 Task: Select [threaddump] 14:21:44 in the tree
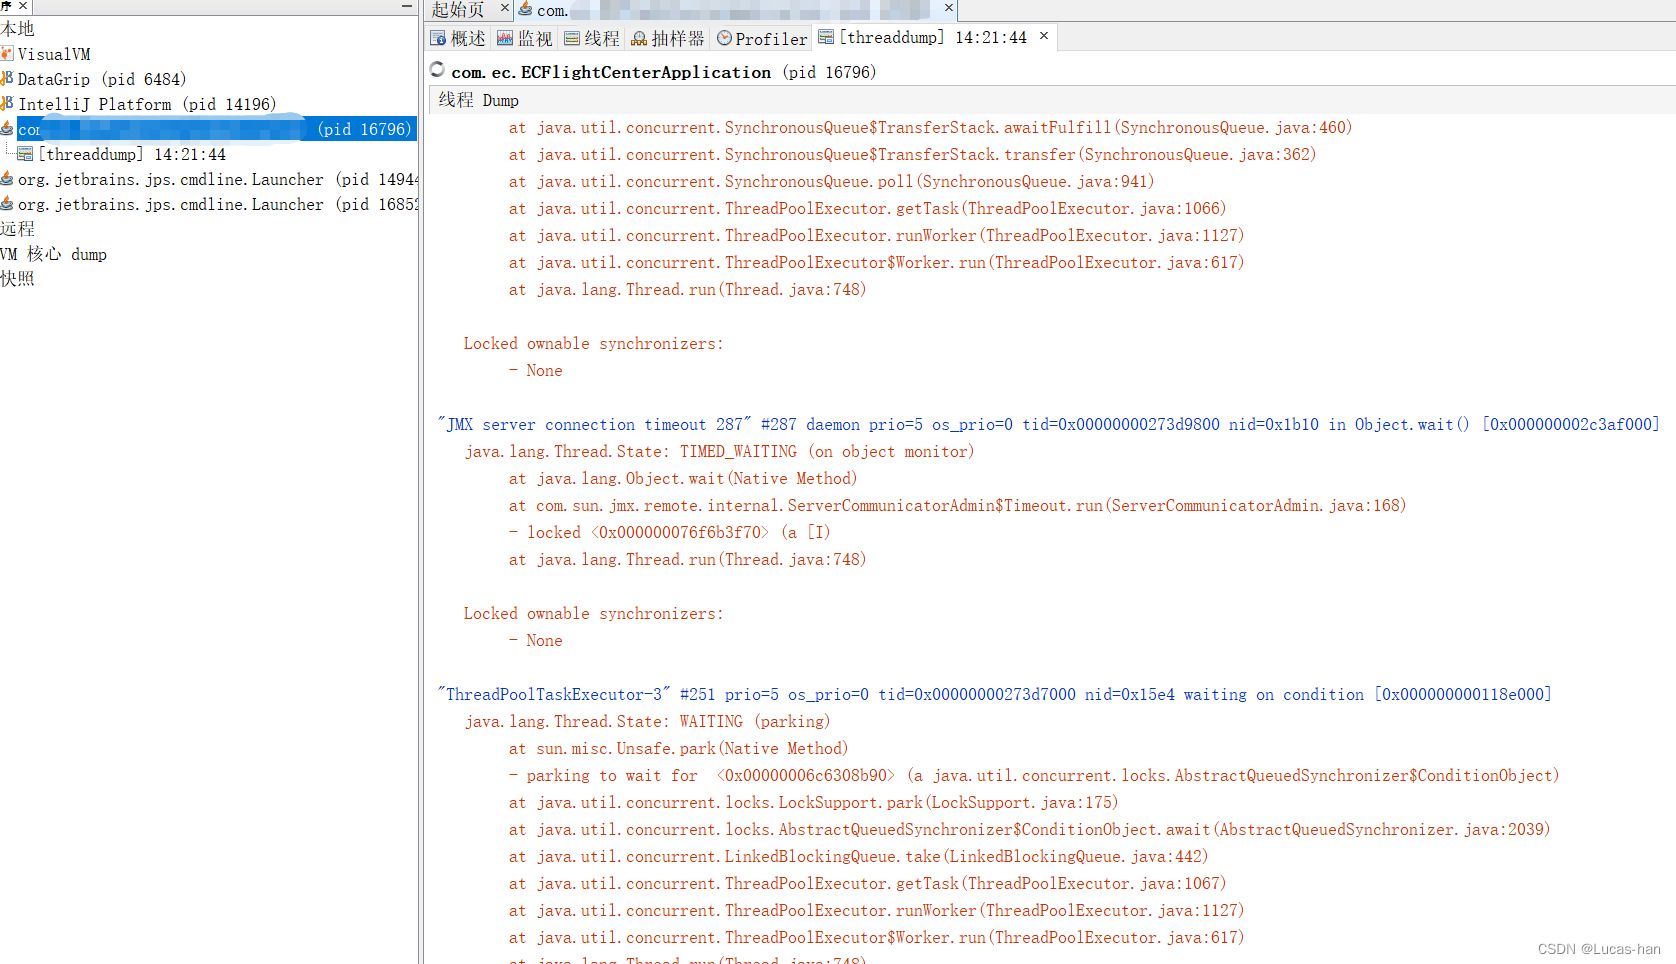click(x=132, y=154)
